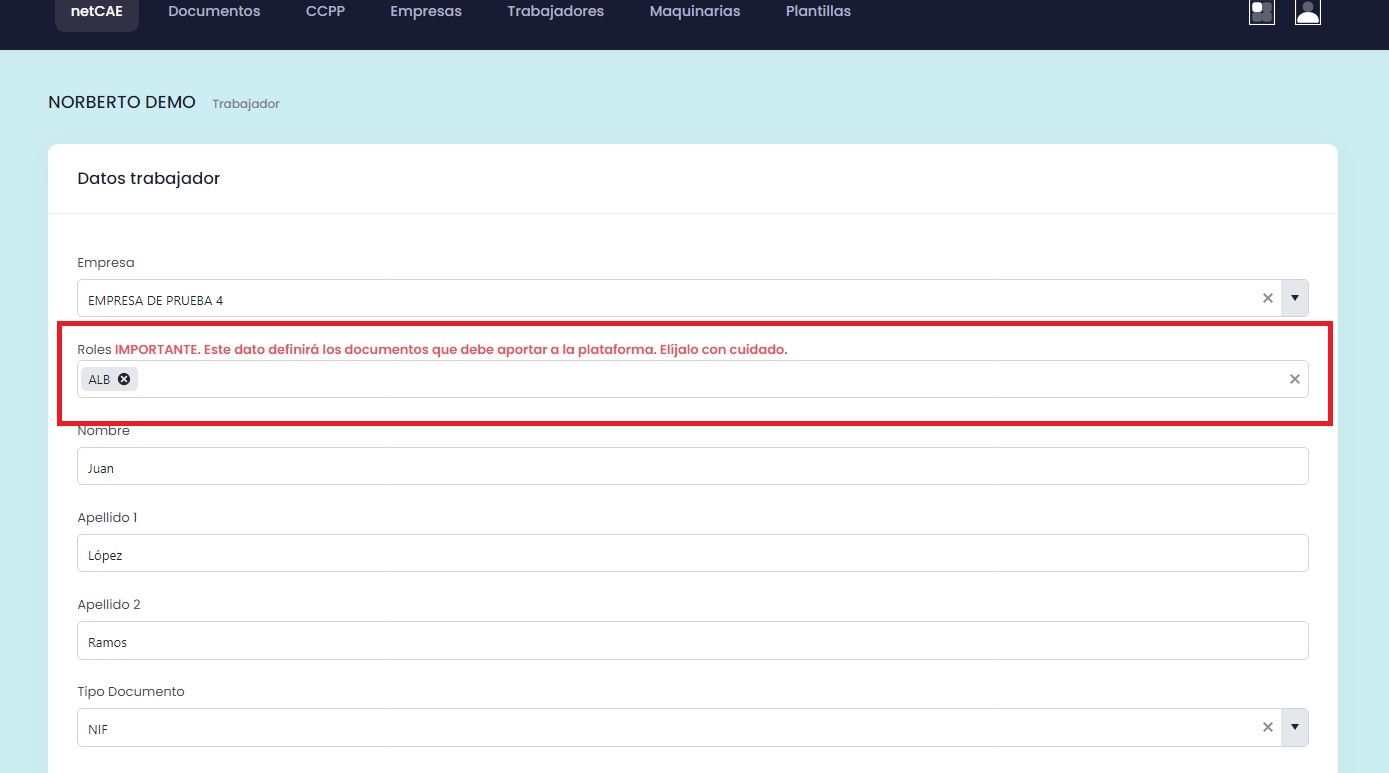Clear all selected Roles

coord(1294,379)
